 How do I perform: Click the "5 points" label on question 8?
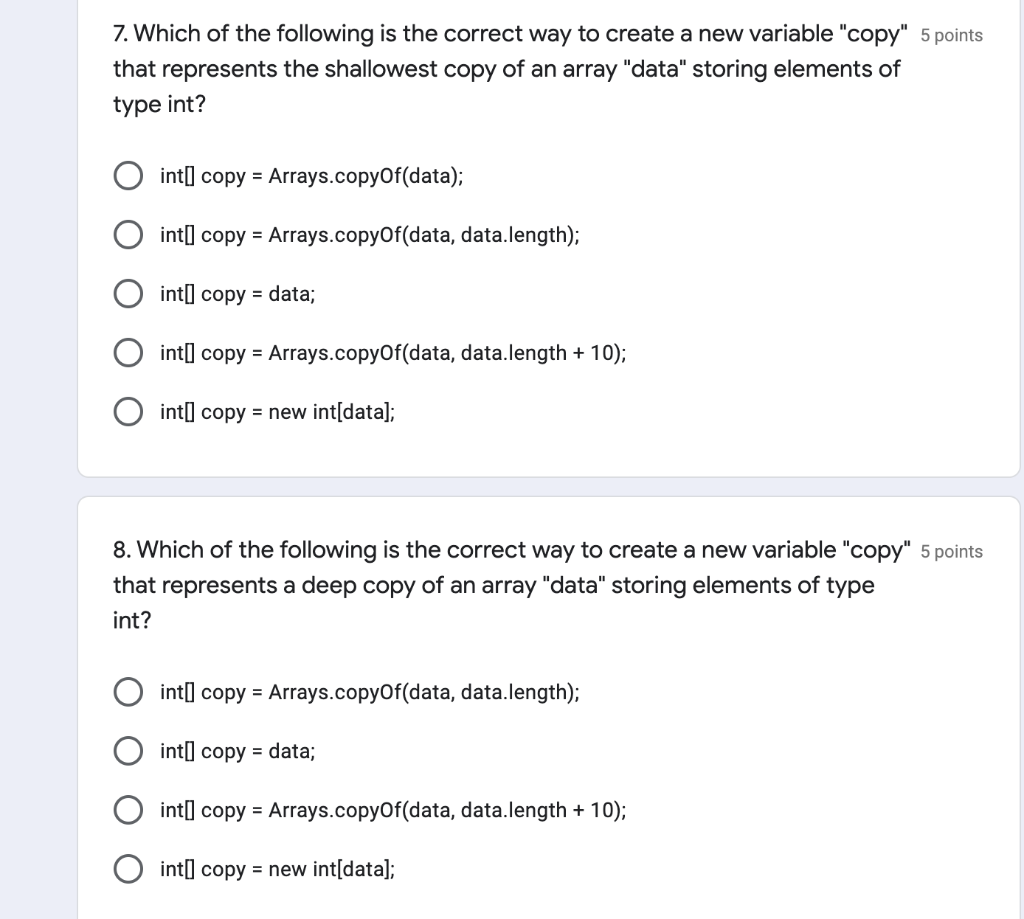(952, 551)
